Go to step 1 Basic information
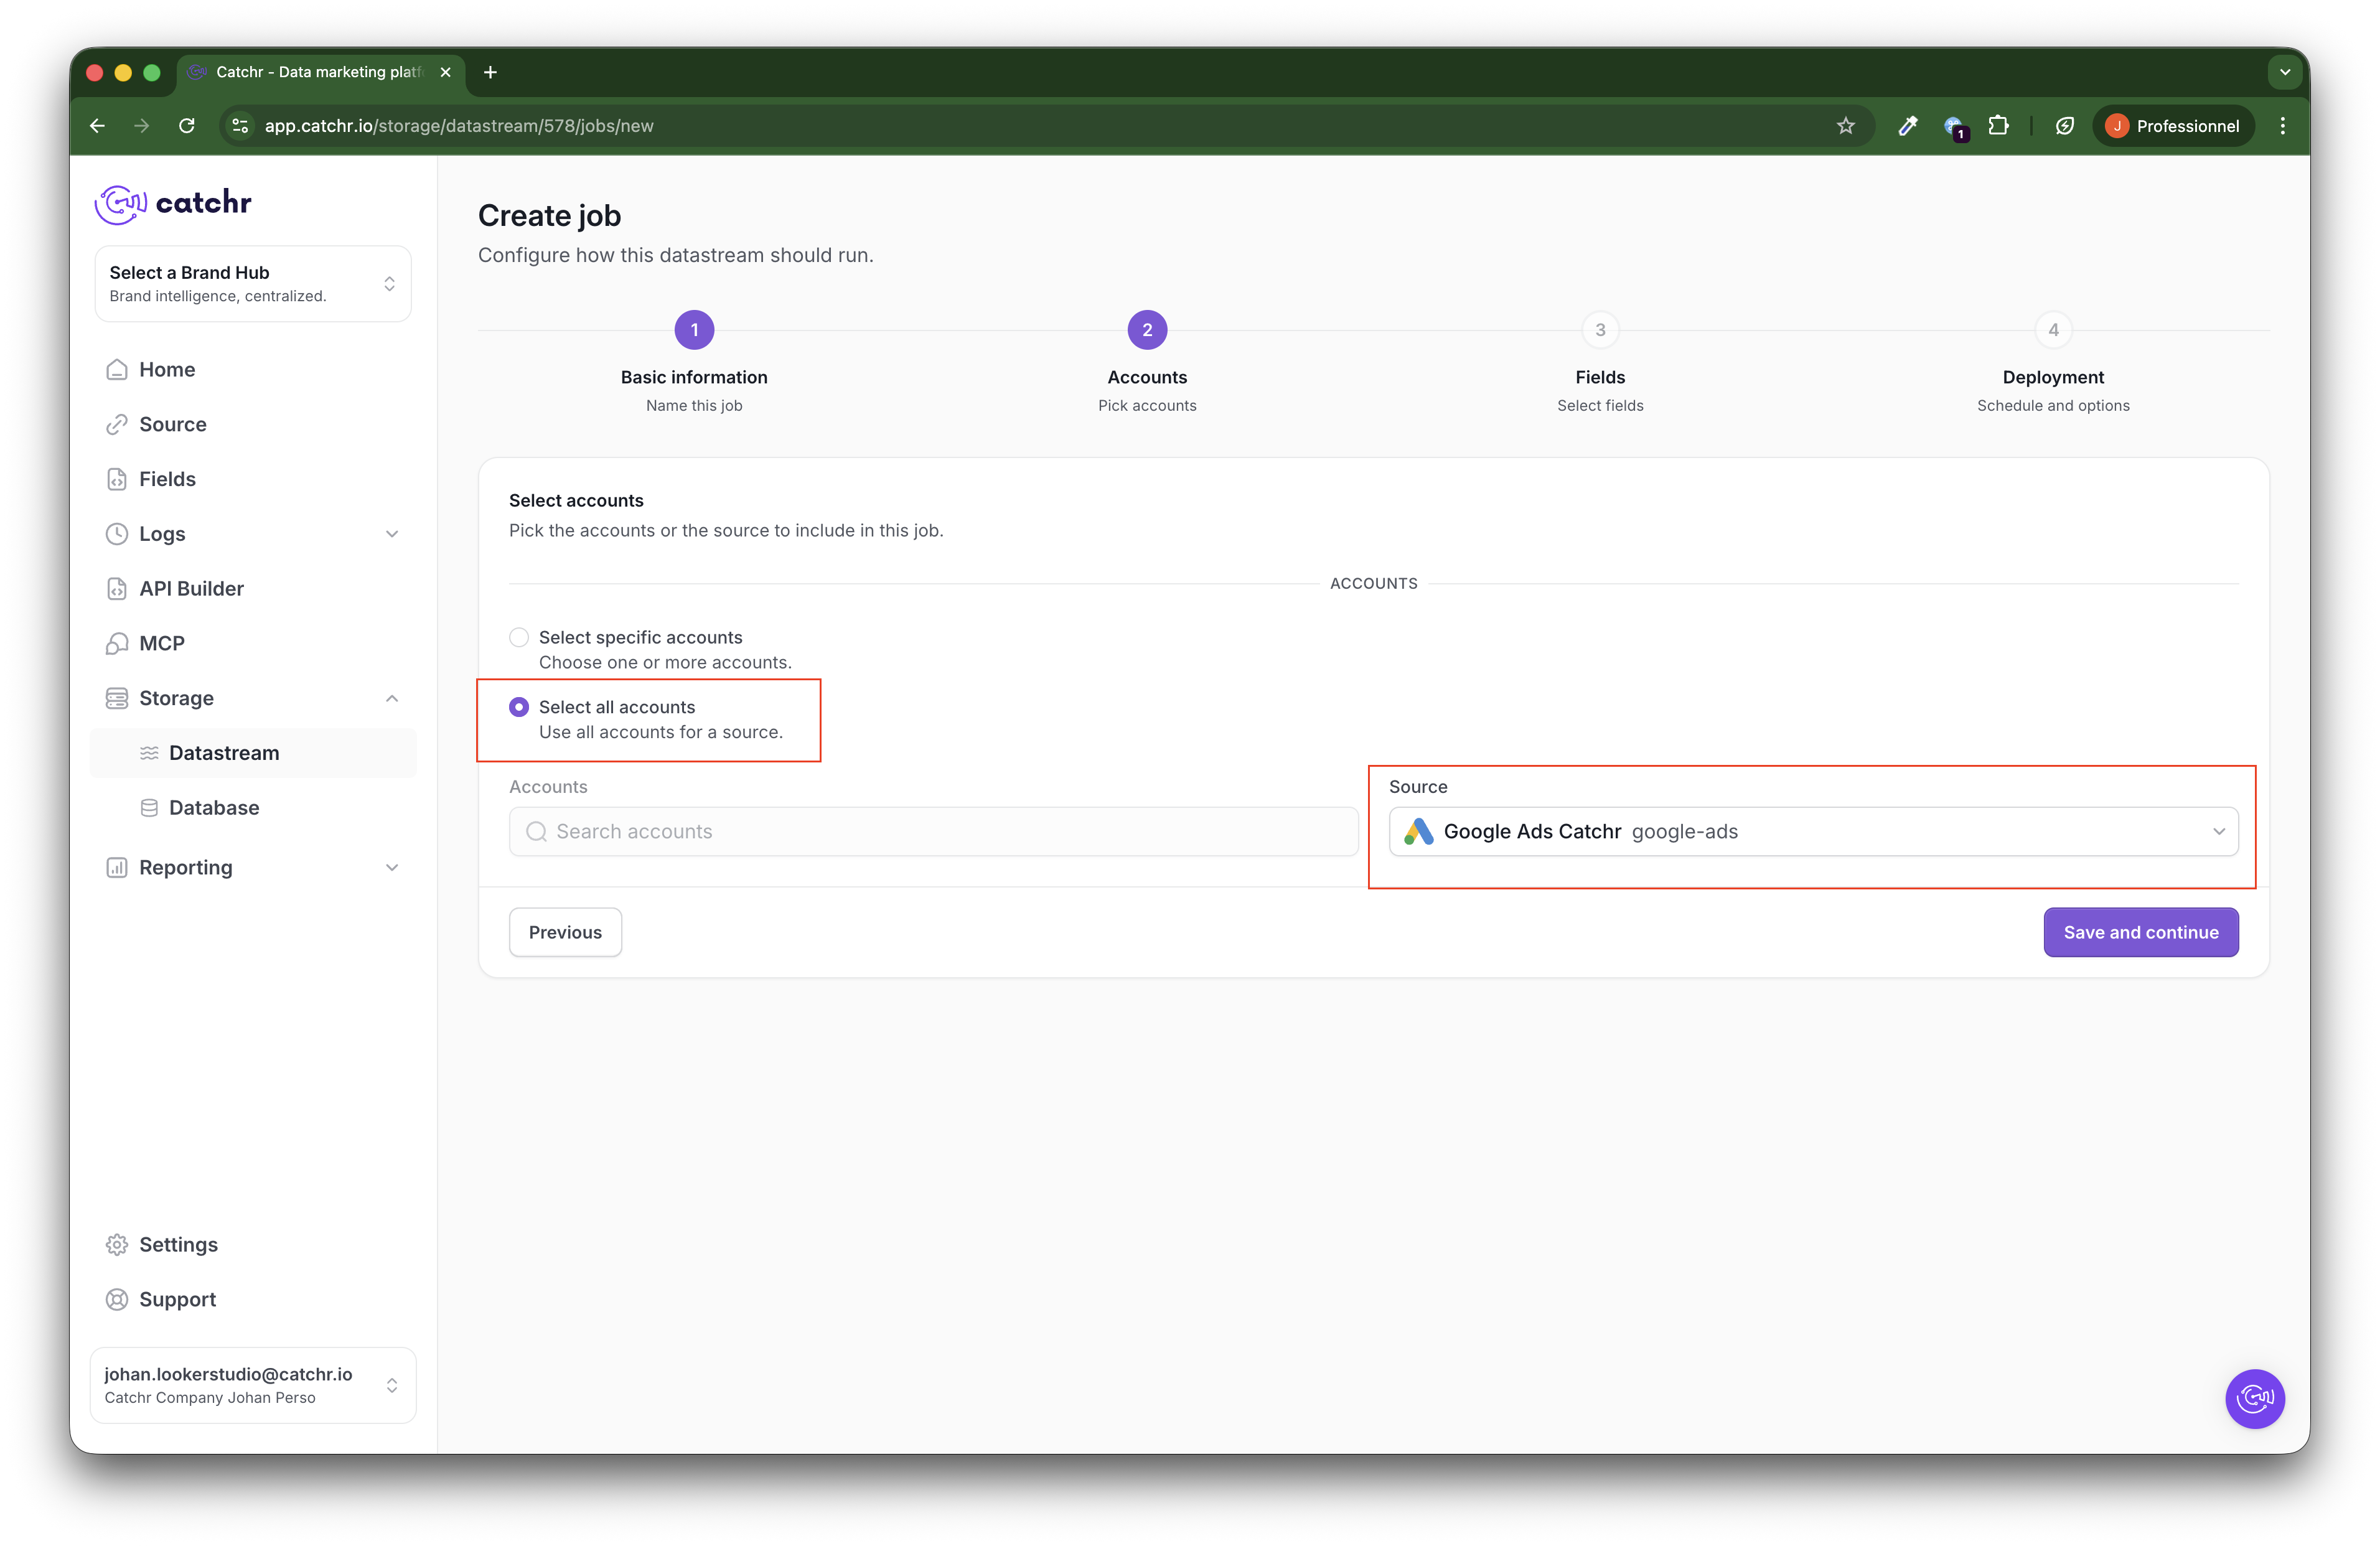This screenshot has height=1546, width=2380. click(x=694, y=330)
